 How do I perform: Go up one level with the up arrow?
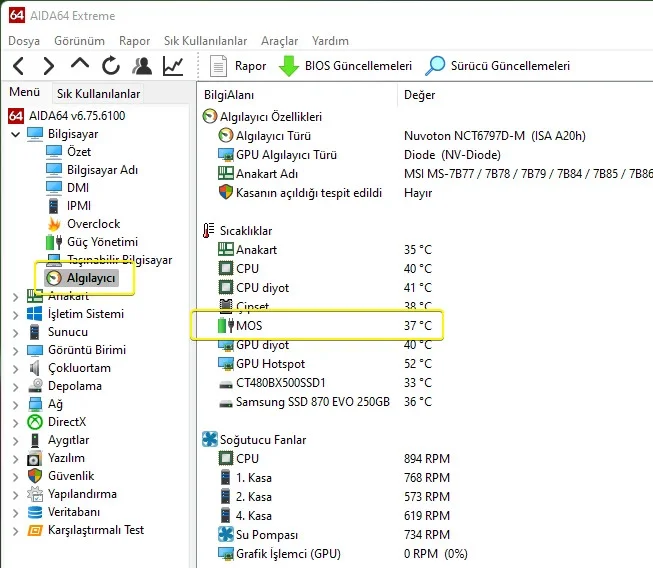pyautogui.click(x=80, y=64)
